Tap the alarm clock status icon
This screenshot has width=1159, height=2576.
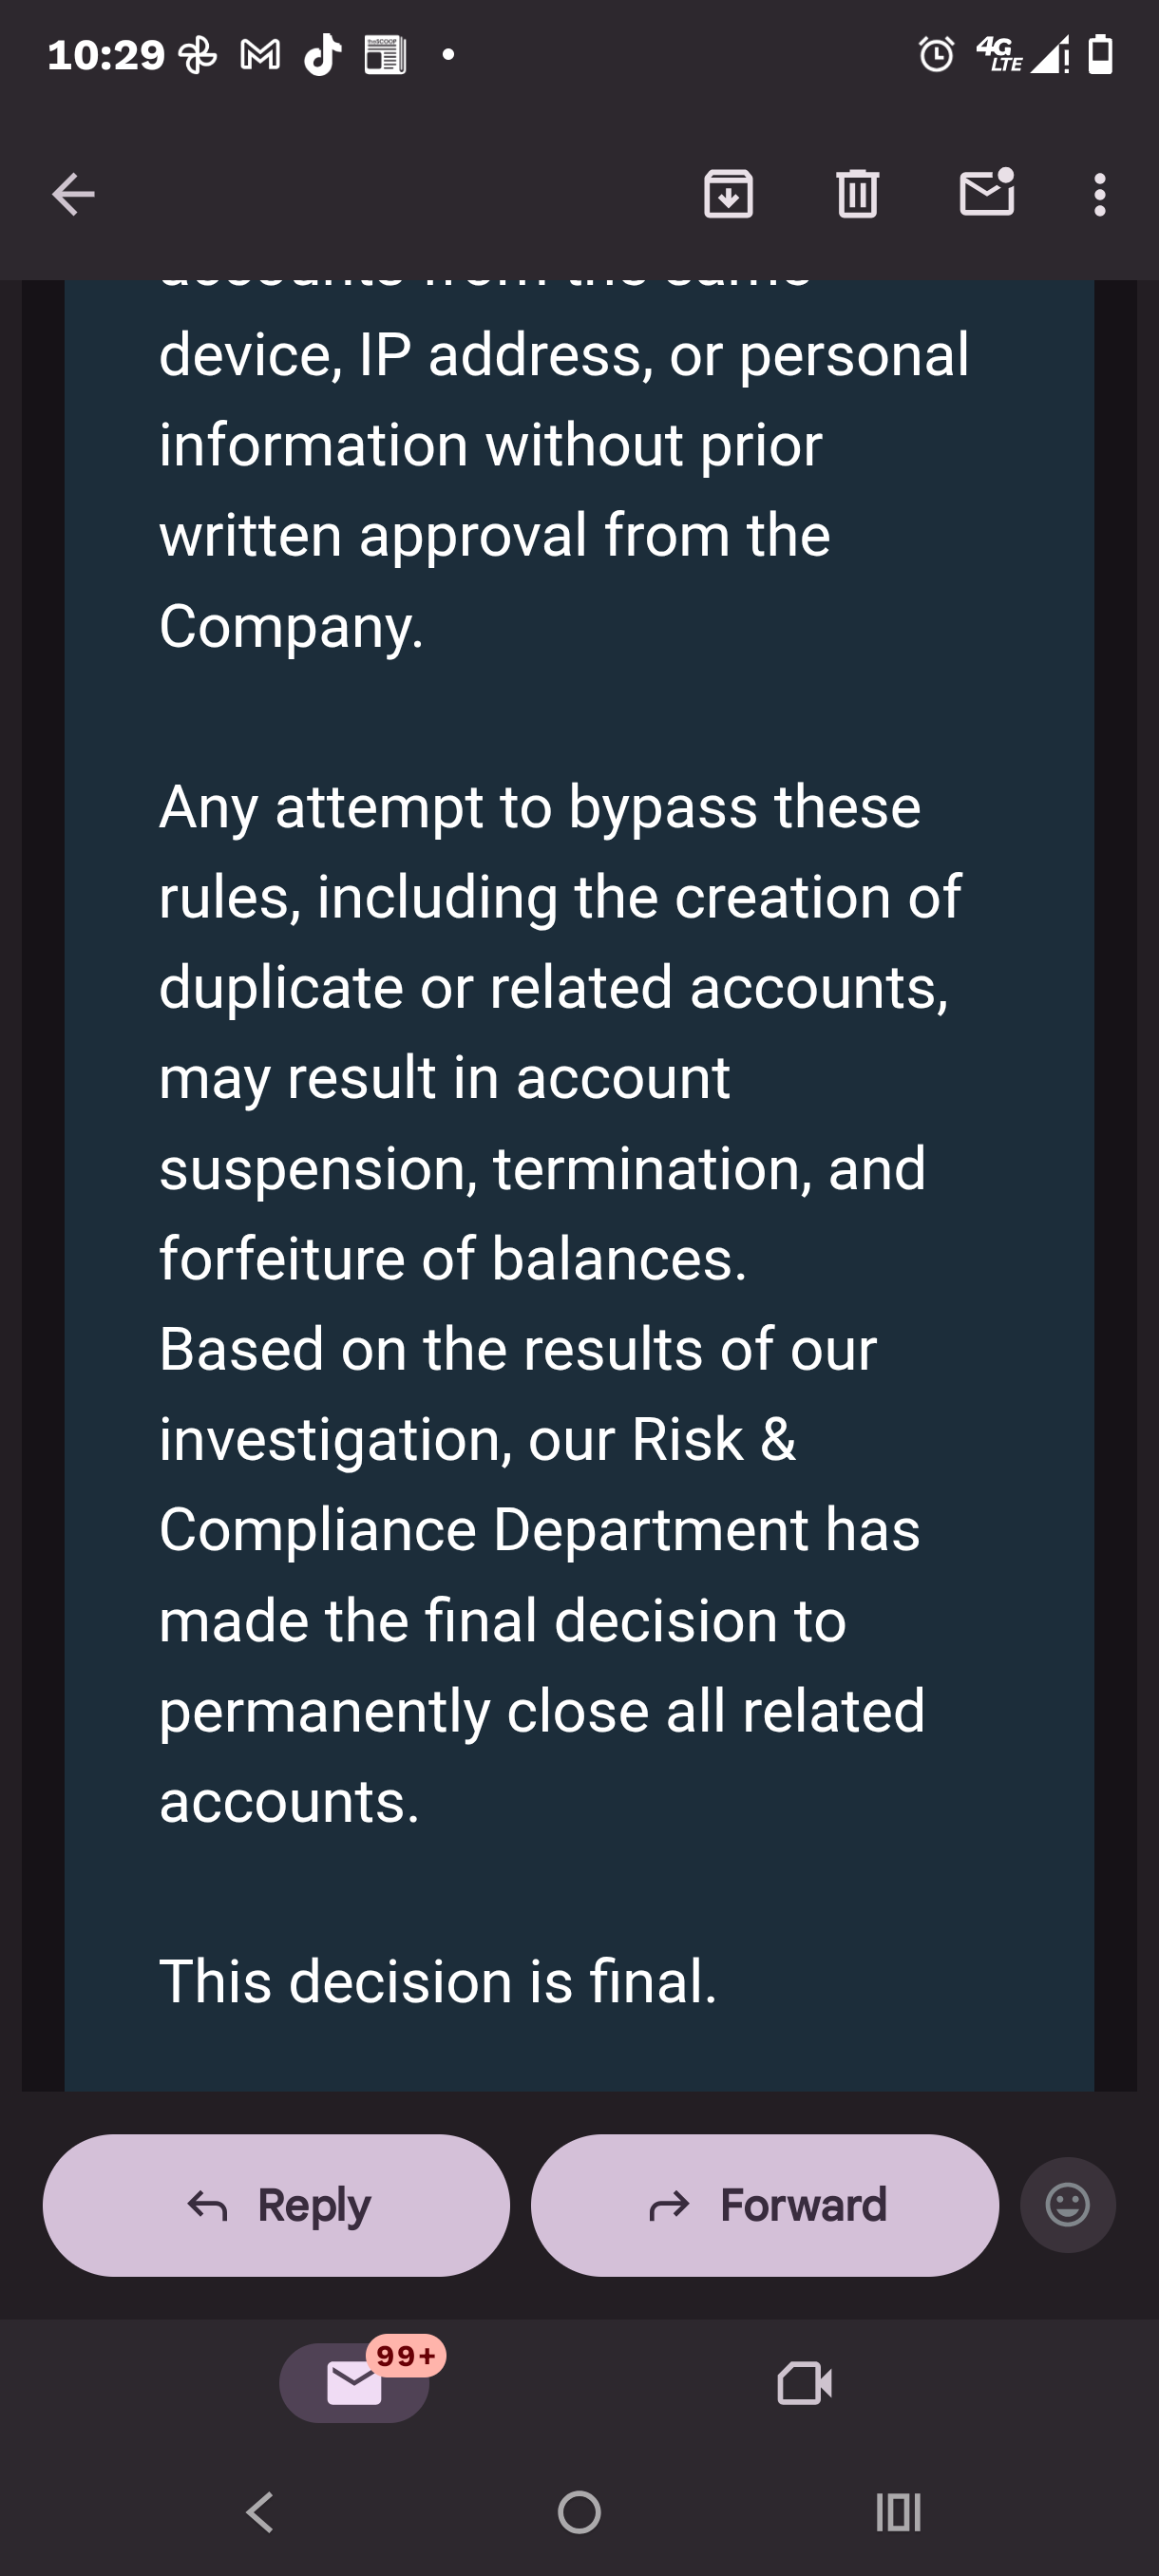tap(937, 55)
